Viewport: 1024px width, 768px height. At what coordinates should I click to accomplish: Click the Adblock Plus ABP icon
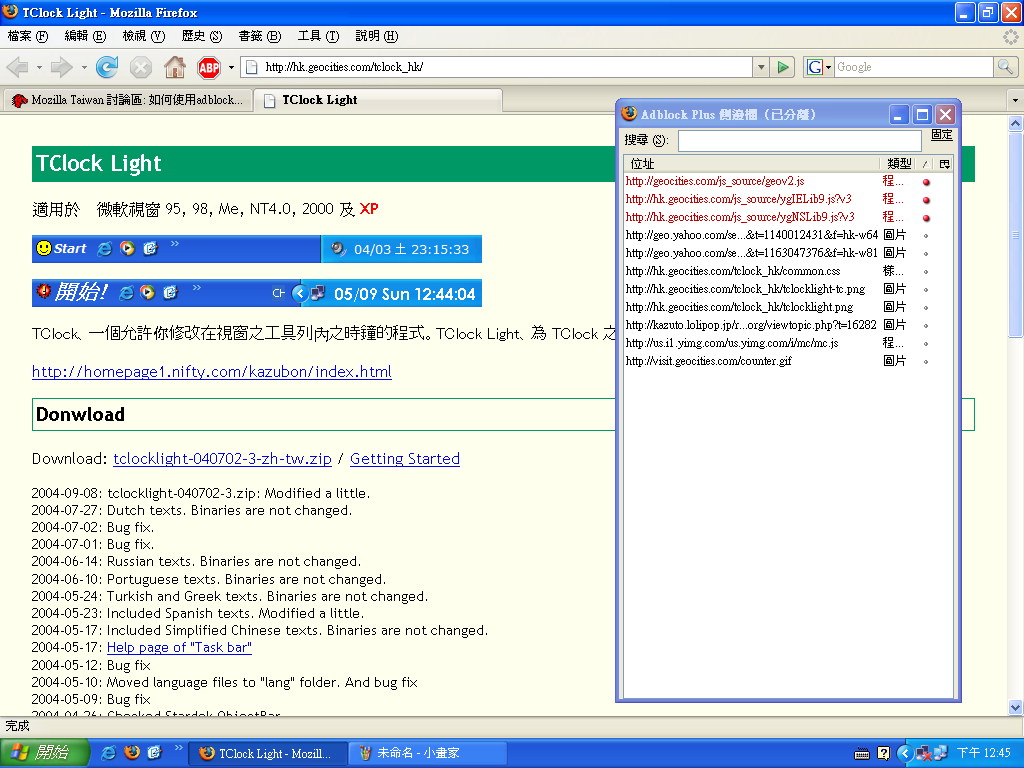[209, 67]
